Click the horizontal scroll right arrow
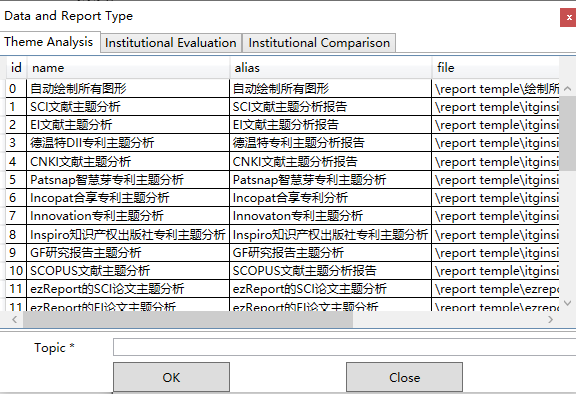 click(550, 319)
